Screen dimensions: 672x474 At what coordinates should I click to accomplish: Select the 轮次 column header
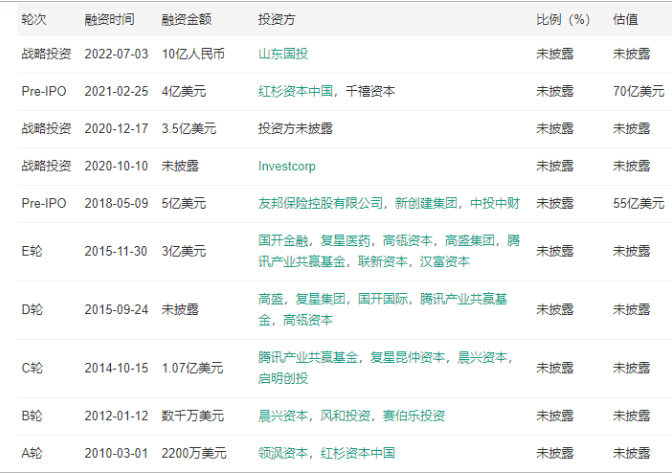[x=34, y=19]
